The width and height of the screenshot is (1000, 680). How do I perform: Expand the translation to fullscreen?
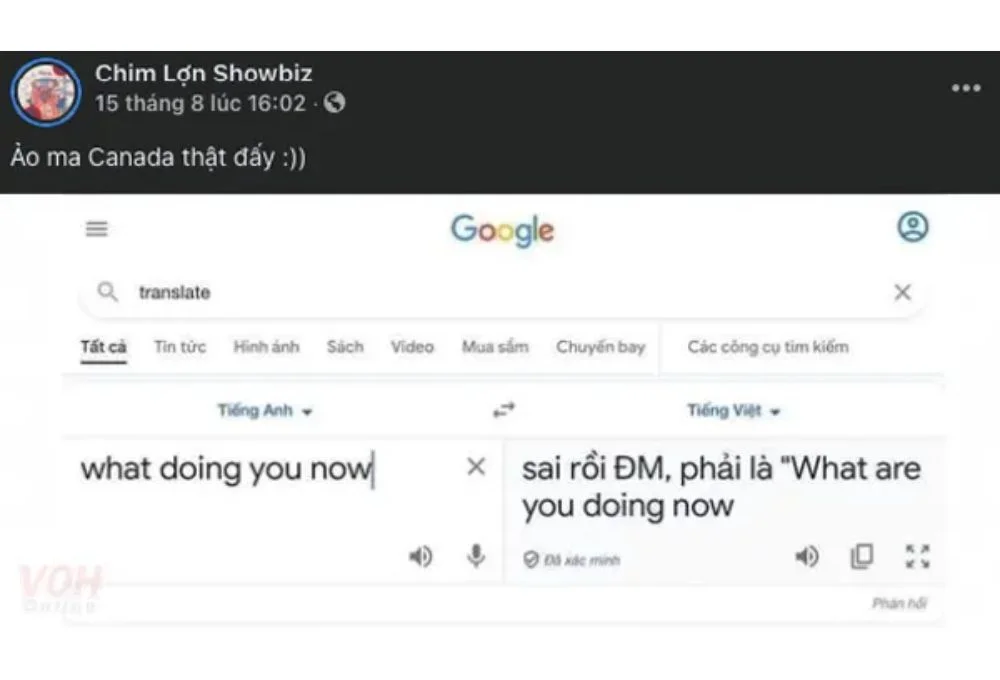click(x=917, y=556)
